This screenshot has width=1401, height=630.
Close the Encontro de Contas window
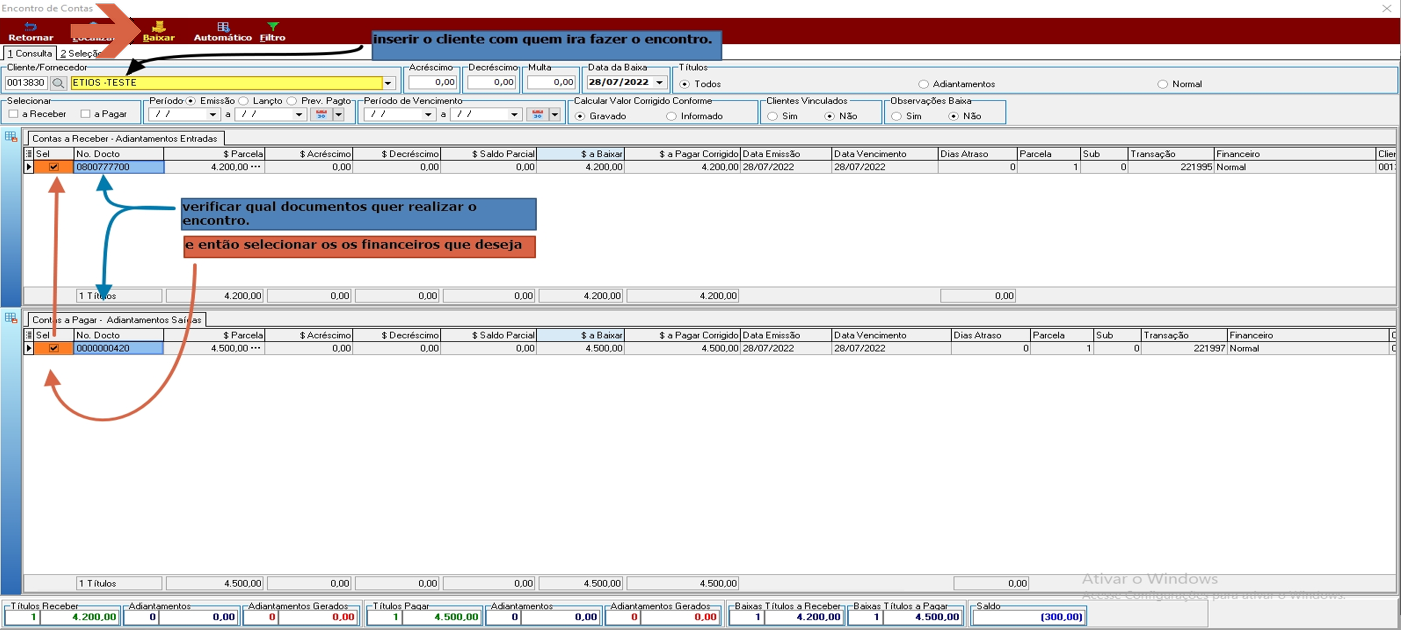(1386, 8)
